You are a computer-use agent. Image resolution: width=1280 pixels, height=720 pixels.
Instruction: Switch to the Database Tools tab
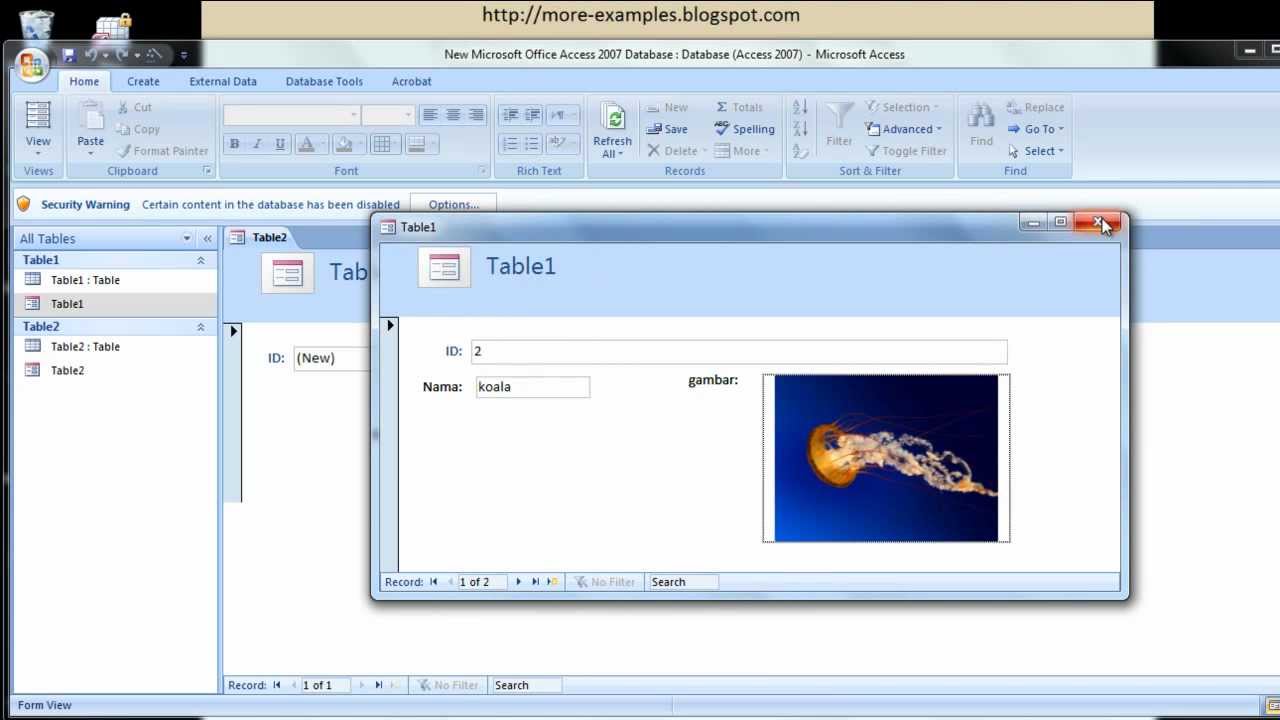[324, 82]
